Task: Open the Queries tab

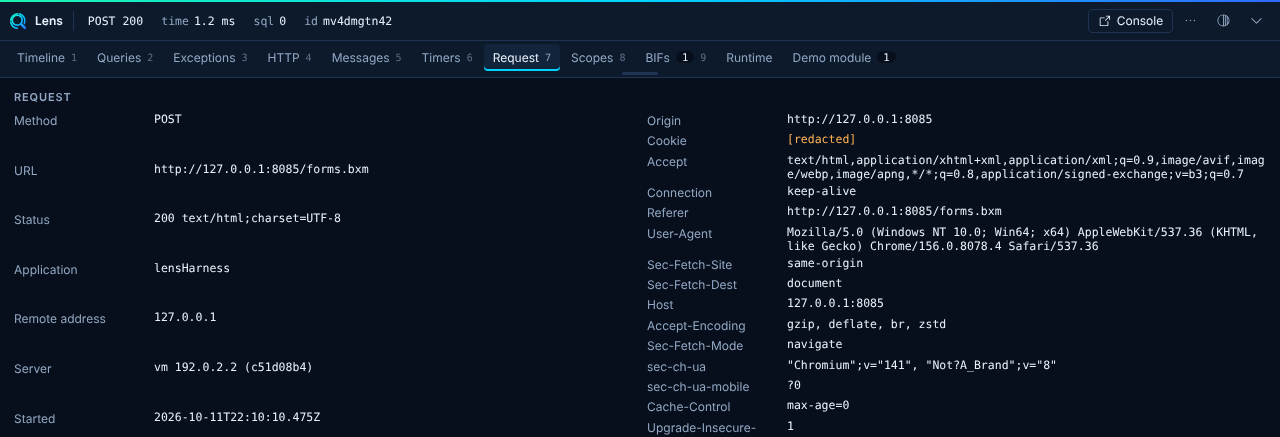Action: coord(125,58)
